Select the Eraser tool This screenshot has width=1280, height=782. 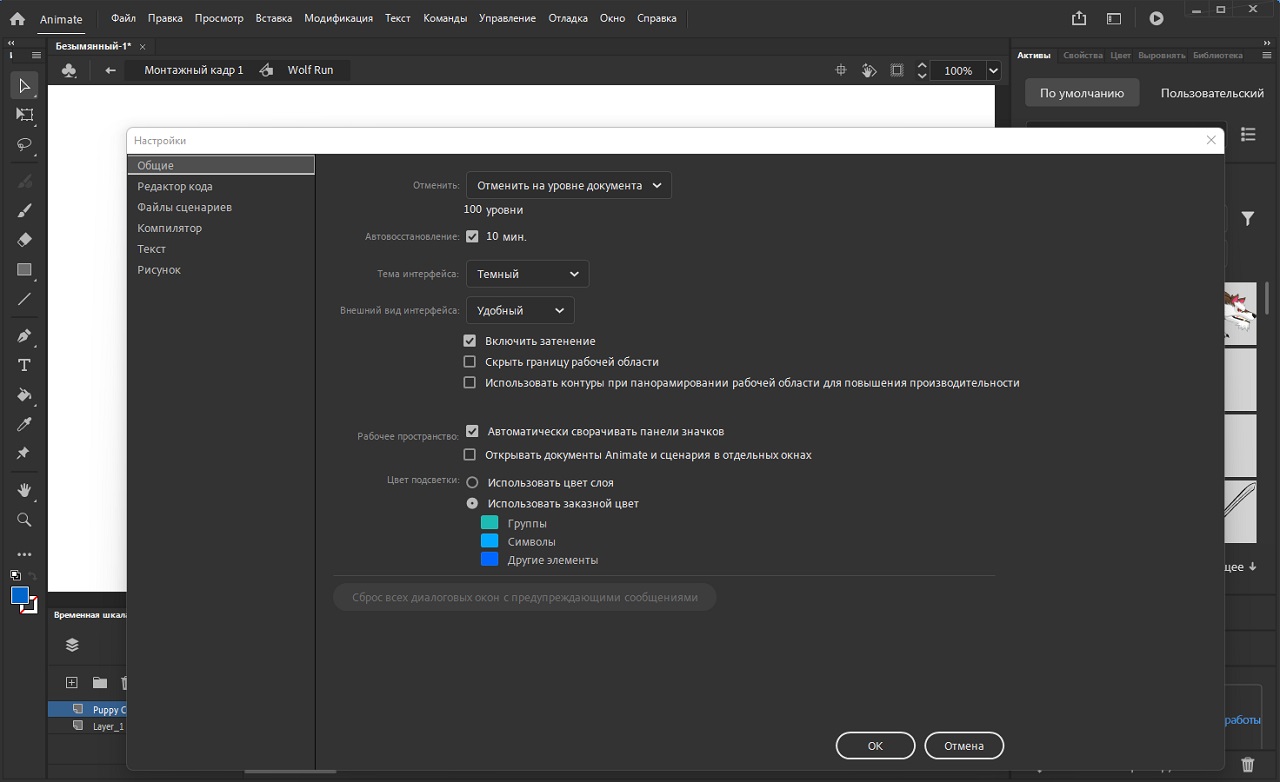[x=25, y=240]
